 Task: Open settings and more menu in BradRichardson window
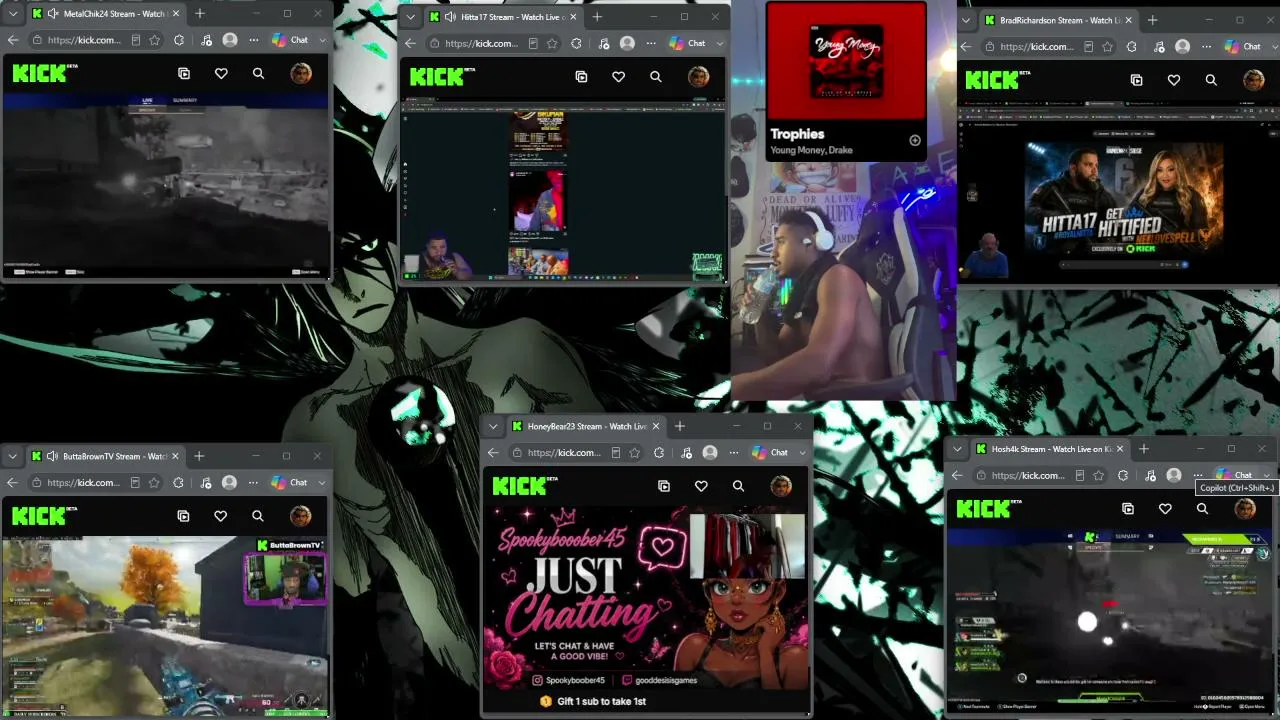[x=1206, y=47]
